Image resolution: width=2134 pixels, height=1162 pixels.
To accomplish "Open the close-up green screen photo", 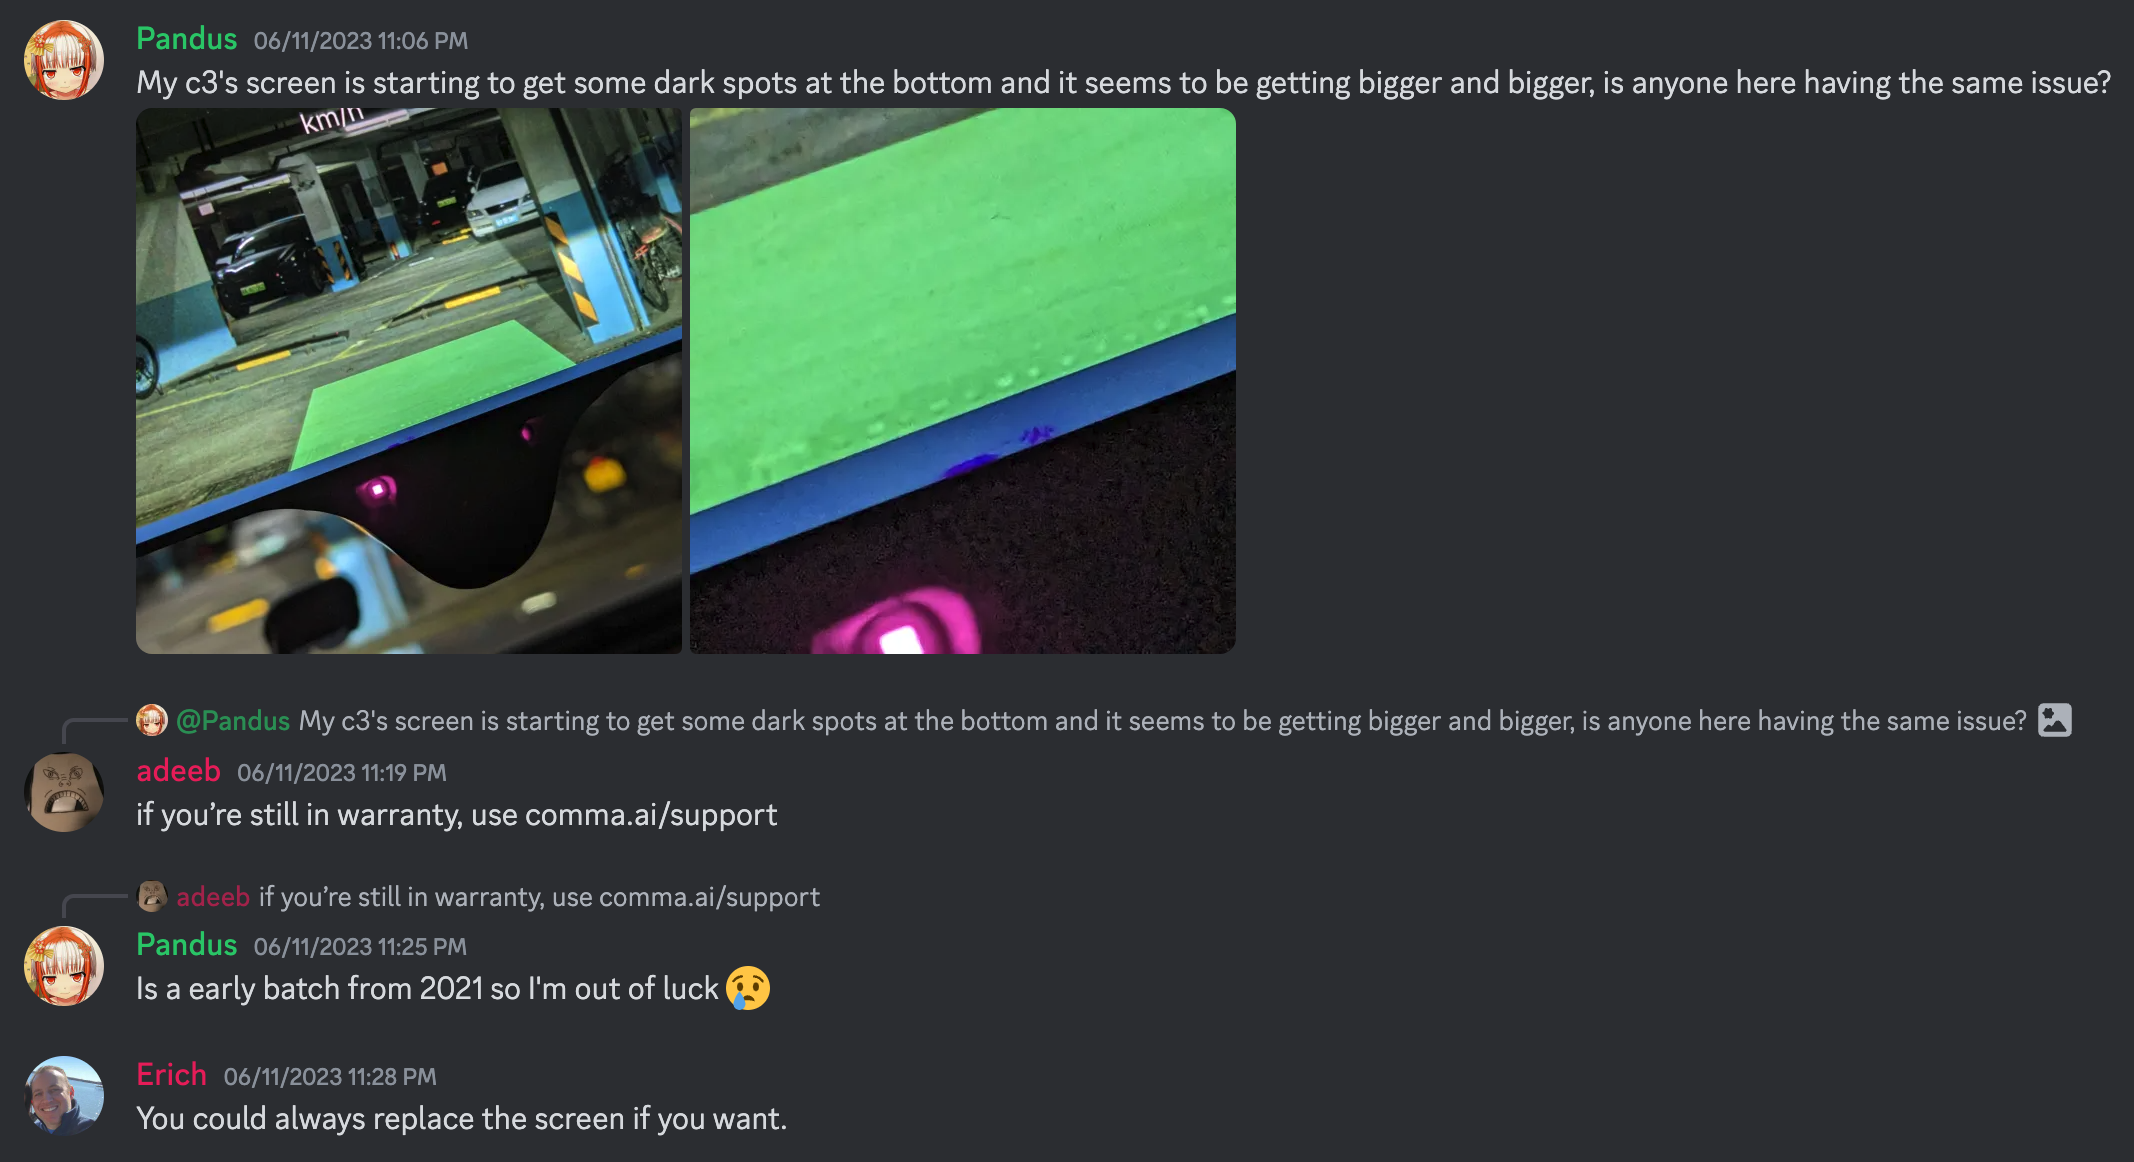I will [963, 381].
